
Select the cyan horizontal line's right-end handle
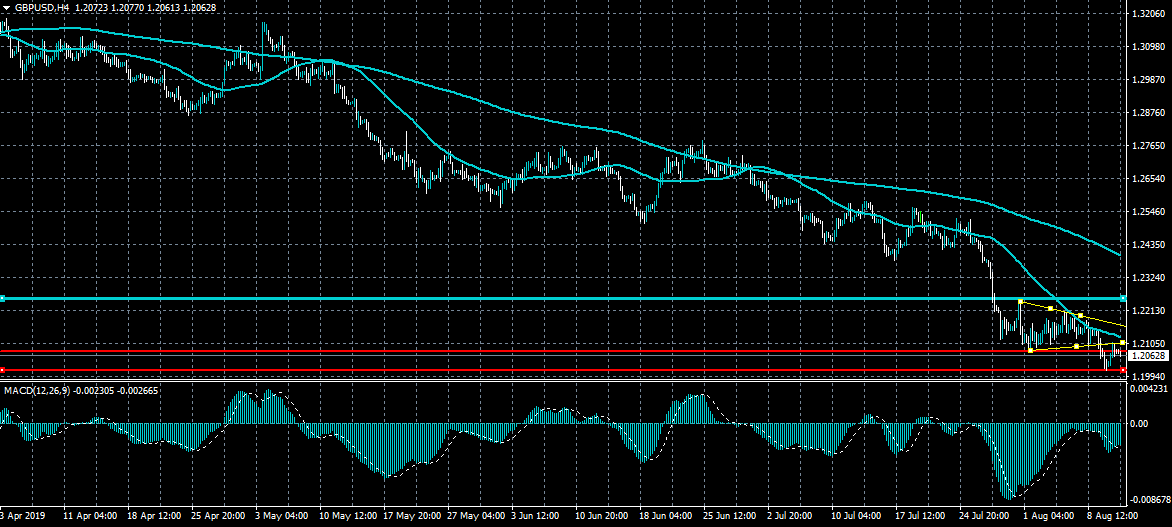pyautogui.click(x=1124, y=299)
